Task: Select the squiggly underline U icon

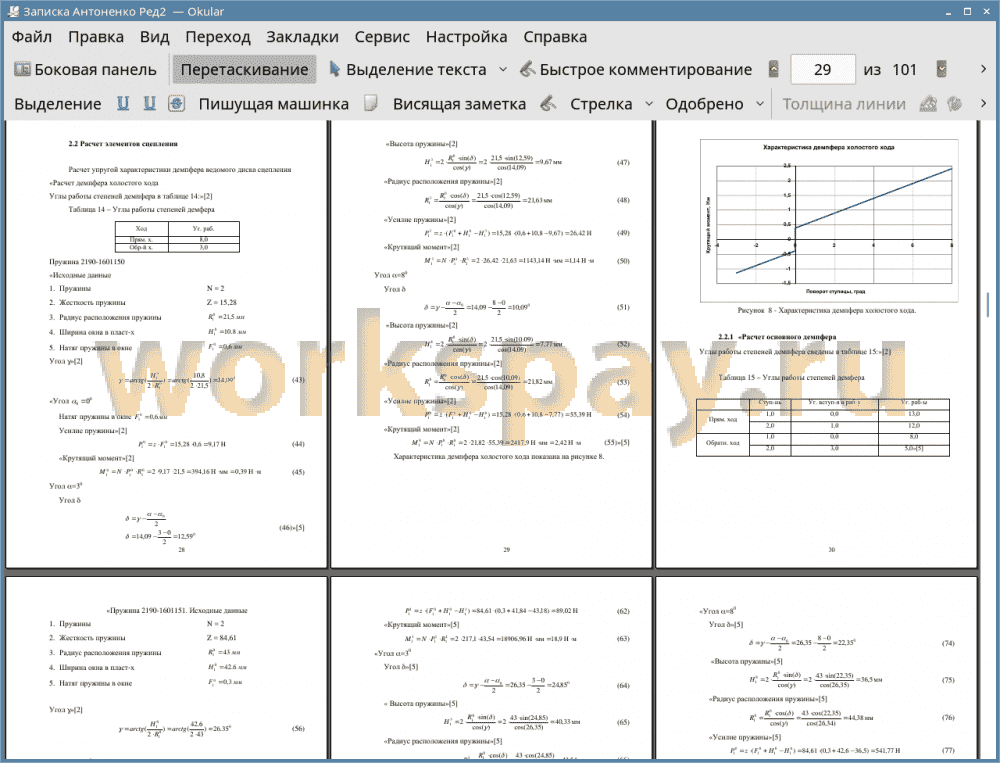Action: click(150, 103)
